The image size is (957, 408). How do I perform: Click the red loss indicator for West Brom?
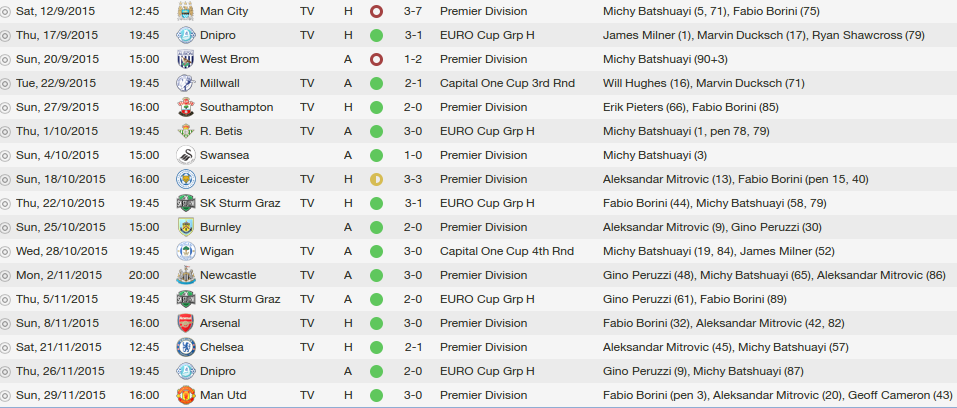[377, 59]
